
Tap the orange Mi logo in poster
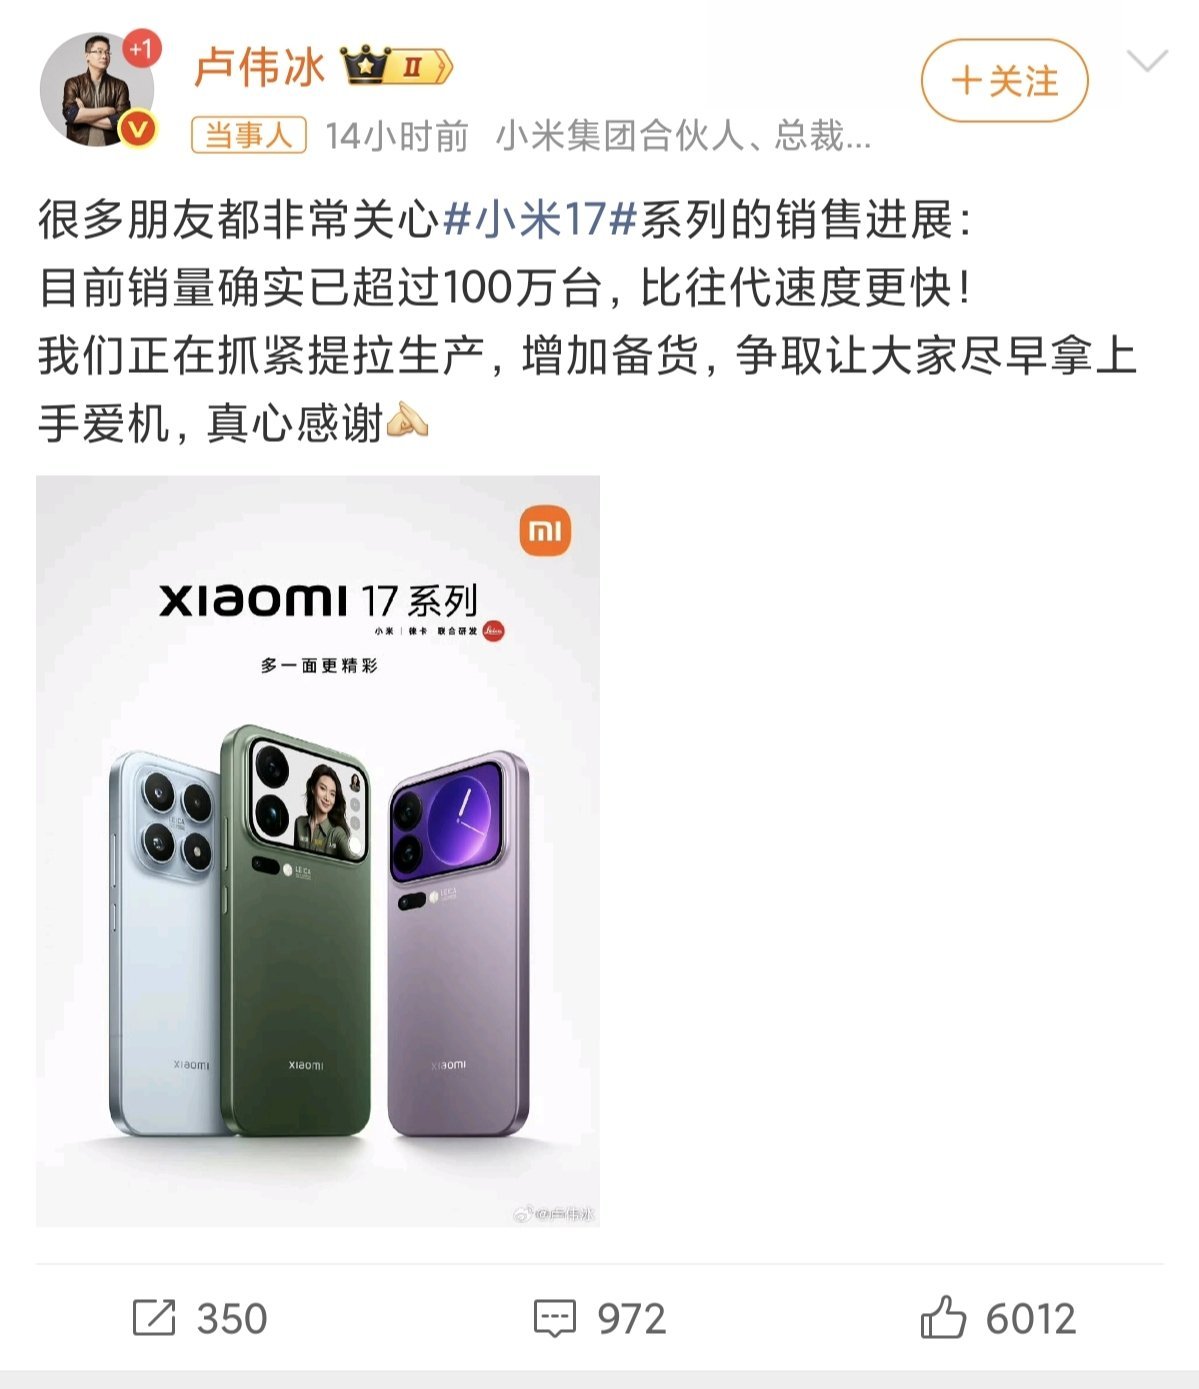[x=545, y=530]
